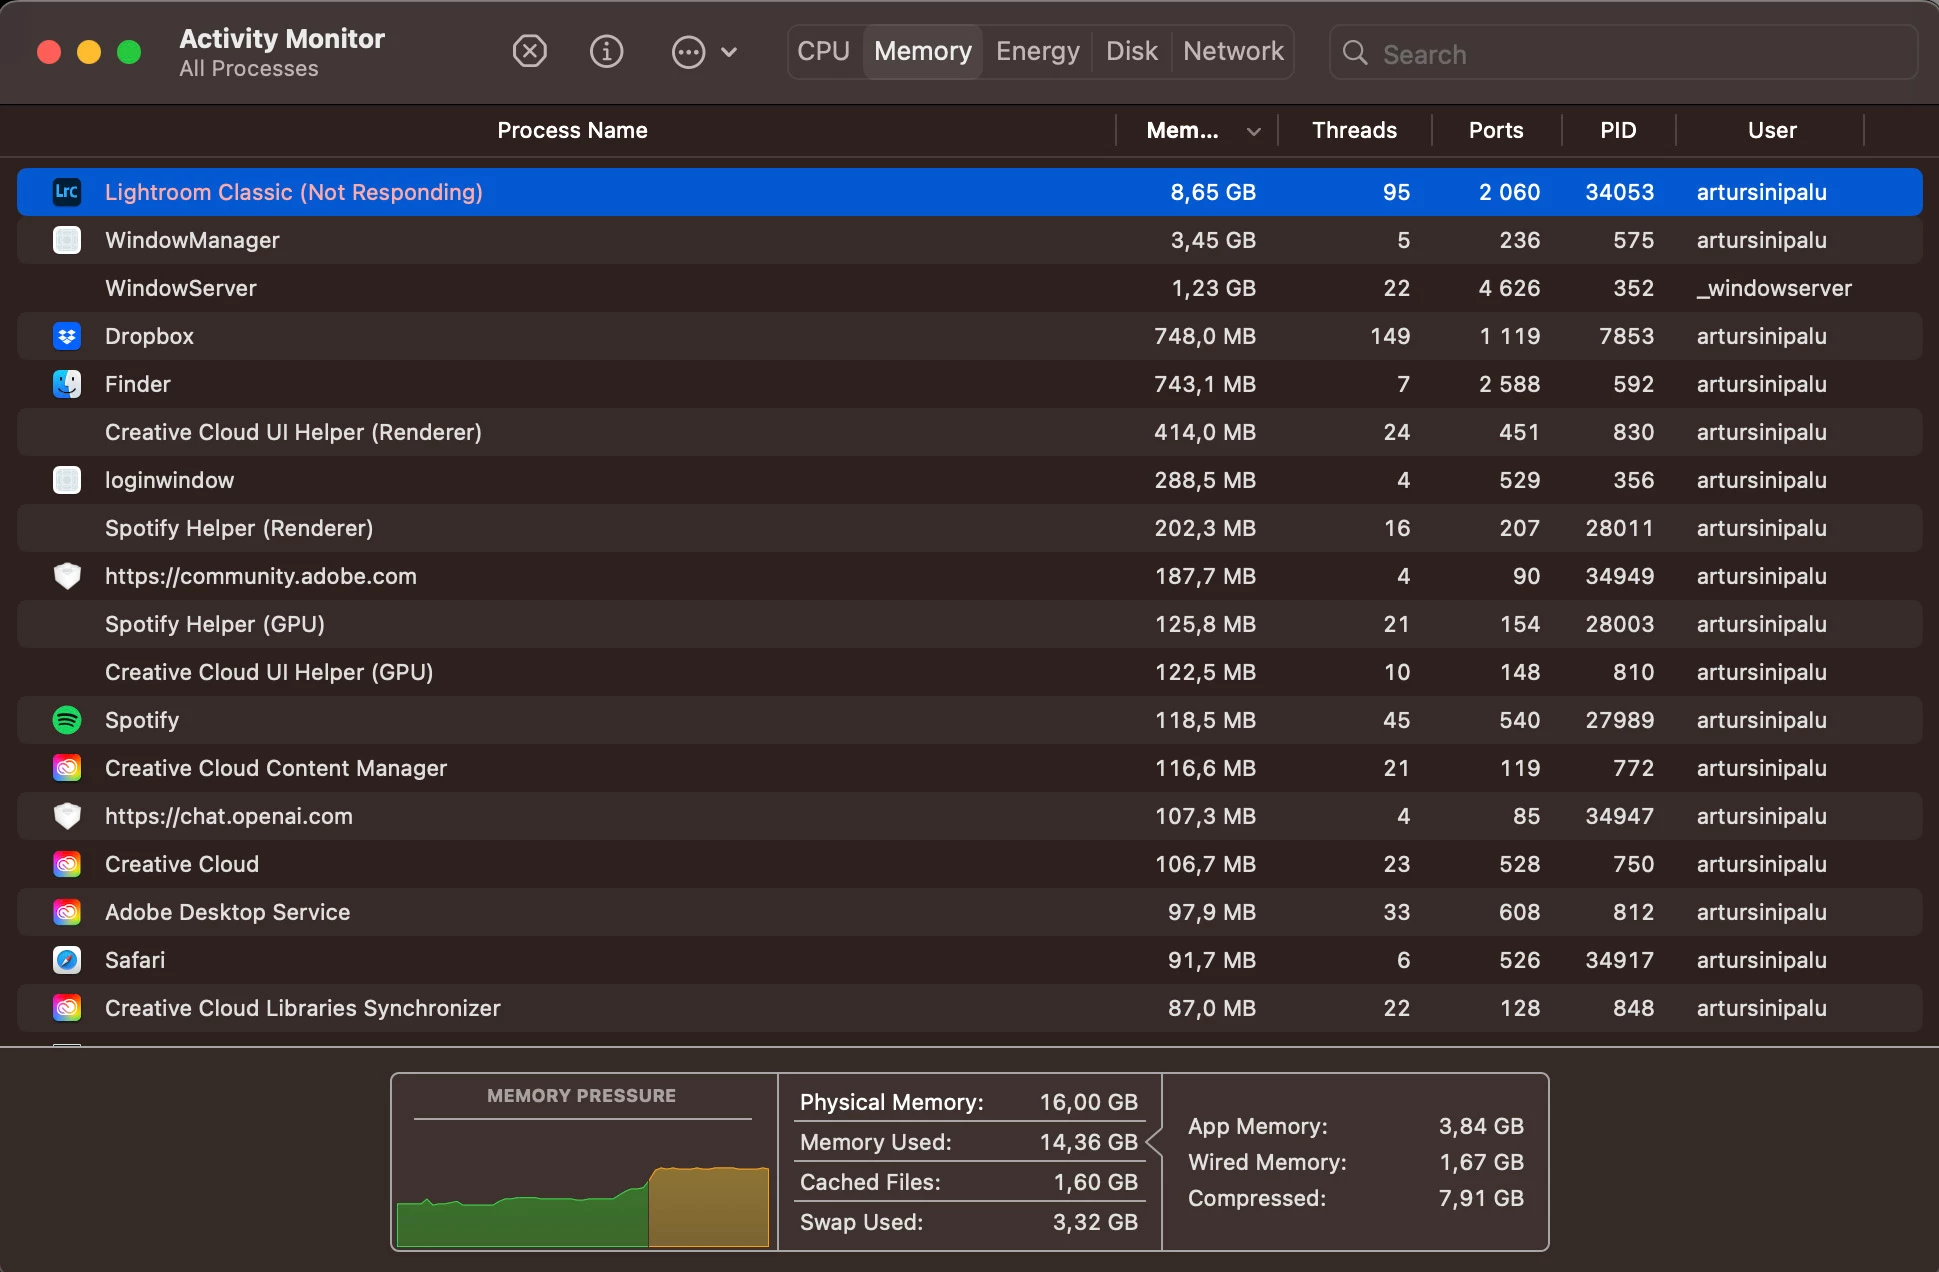Click the Dropbox app icon
Viewport: 1939px width, 1272px height.
point(66,336)
